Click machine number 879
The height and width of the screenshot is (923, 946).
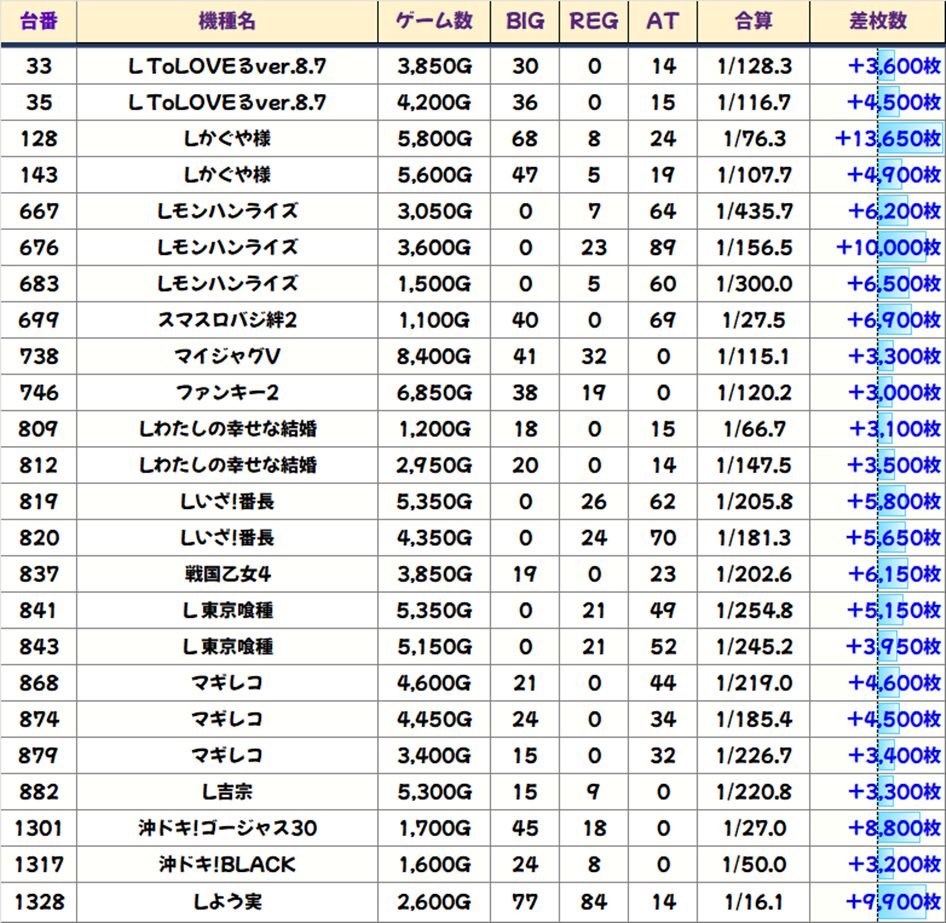(x=39, y=755)
